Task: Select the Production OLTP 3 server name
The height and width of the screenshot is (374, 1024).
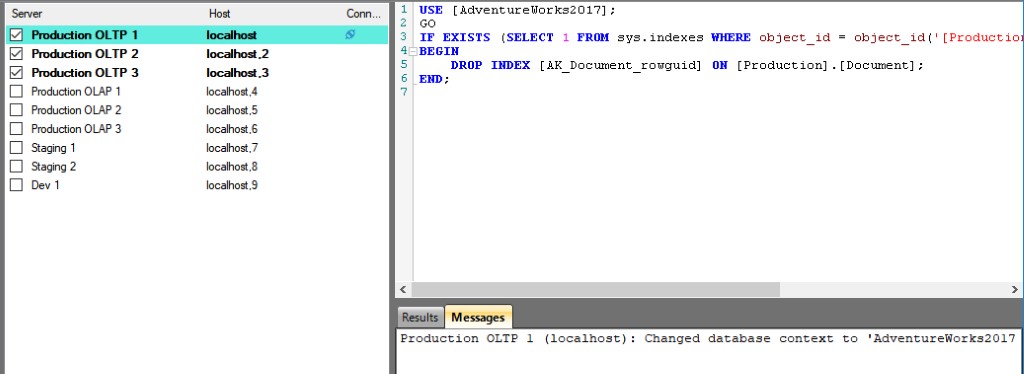Action: point(85,72)
